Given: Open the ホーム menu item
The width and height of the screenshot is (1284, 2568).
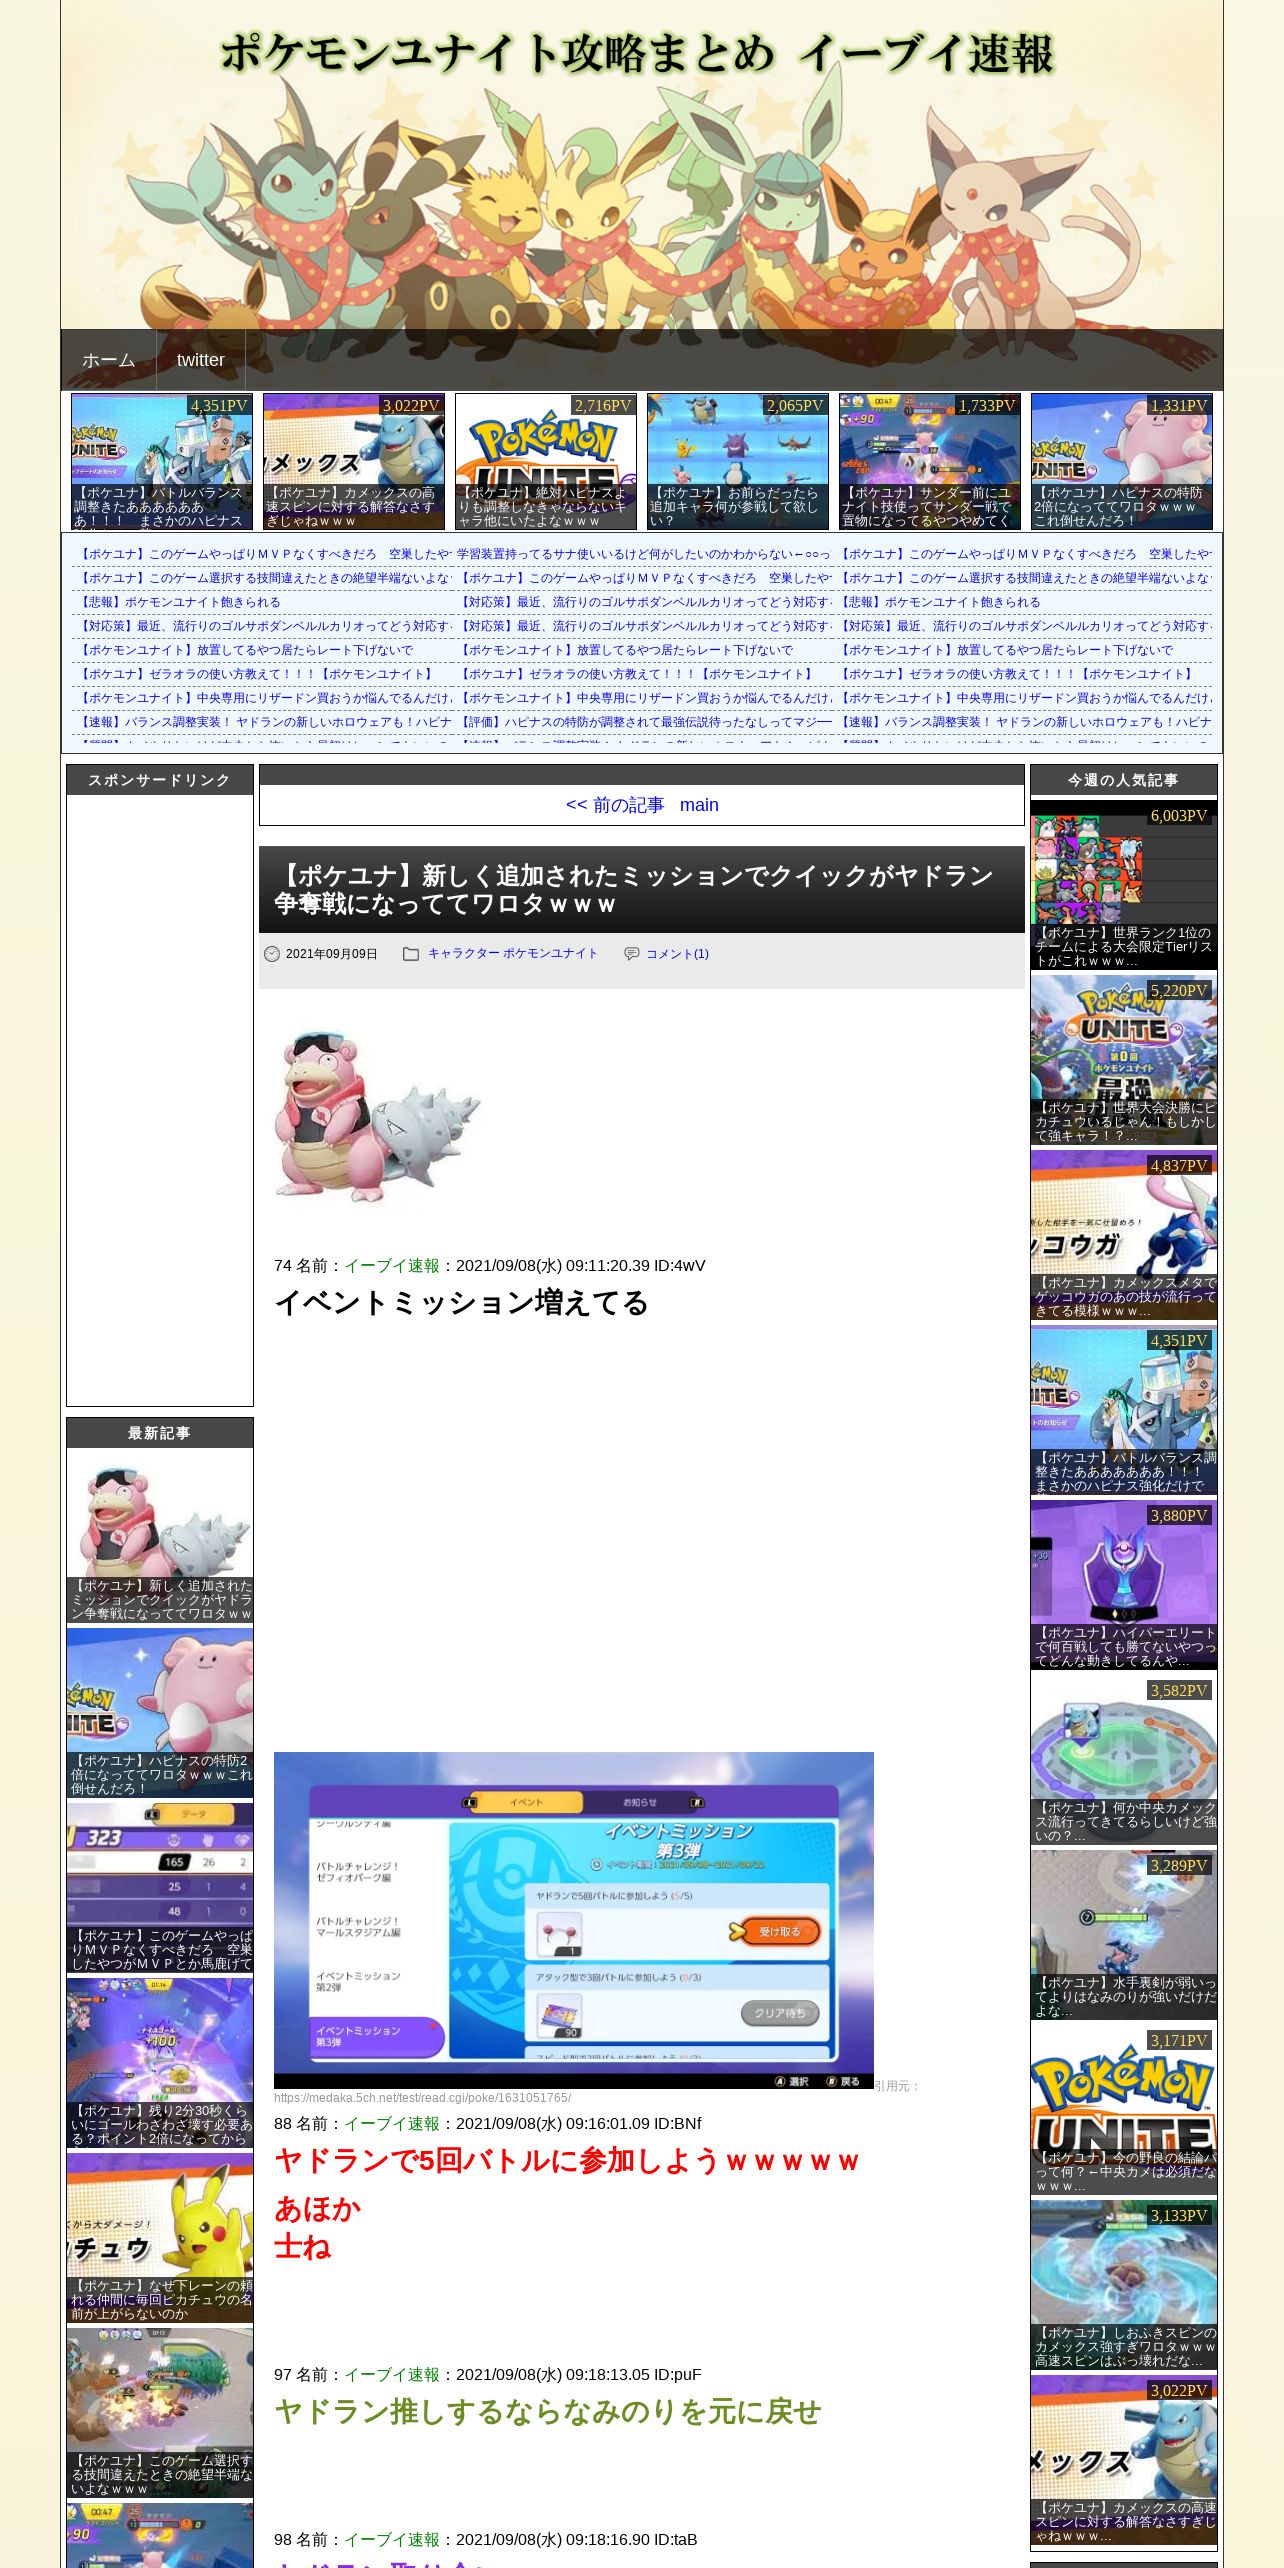Looking at the screenshot, I should pos(109,360).
